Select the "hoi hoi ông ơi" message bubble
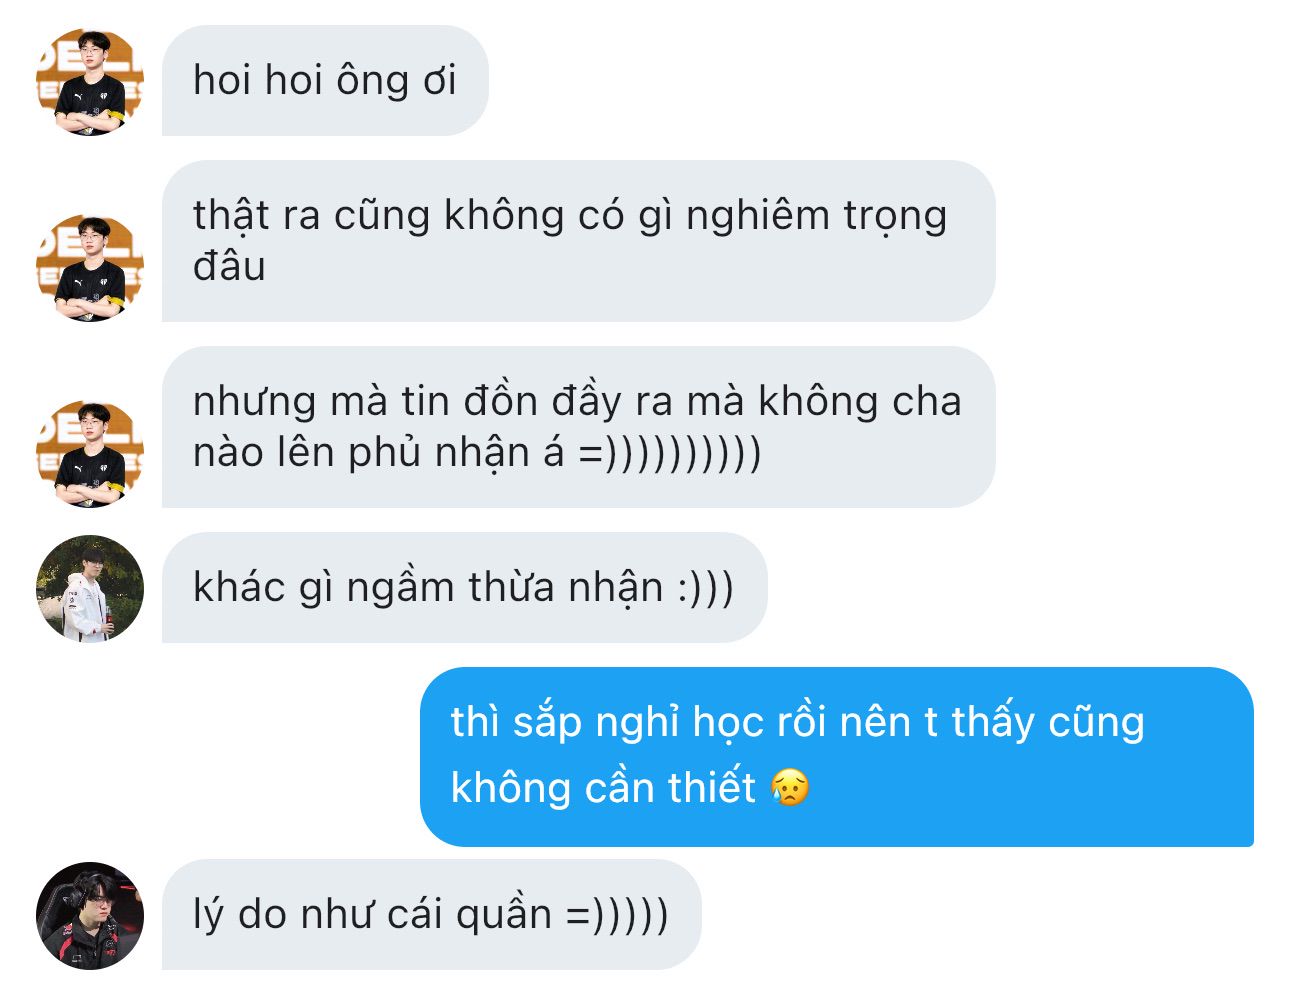The image size is (1290, 988). point(325,81)
